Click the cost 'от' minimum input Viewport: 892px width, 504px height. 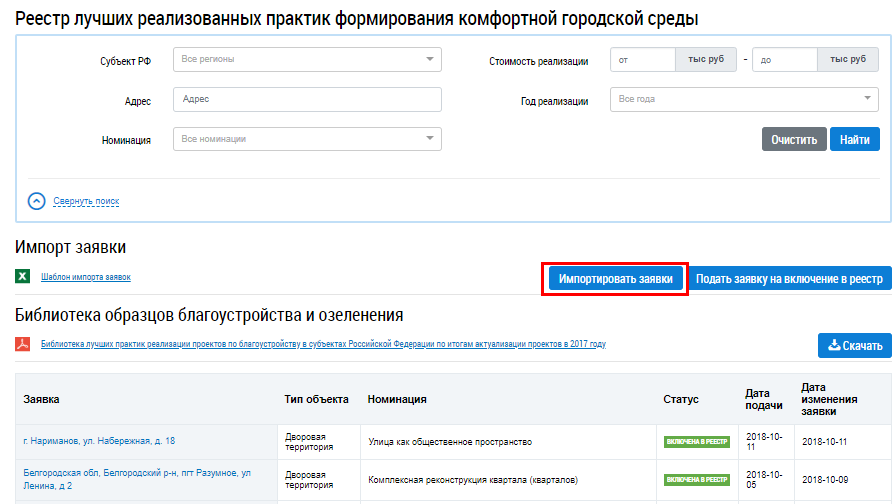coord(643,59)
